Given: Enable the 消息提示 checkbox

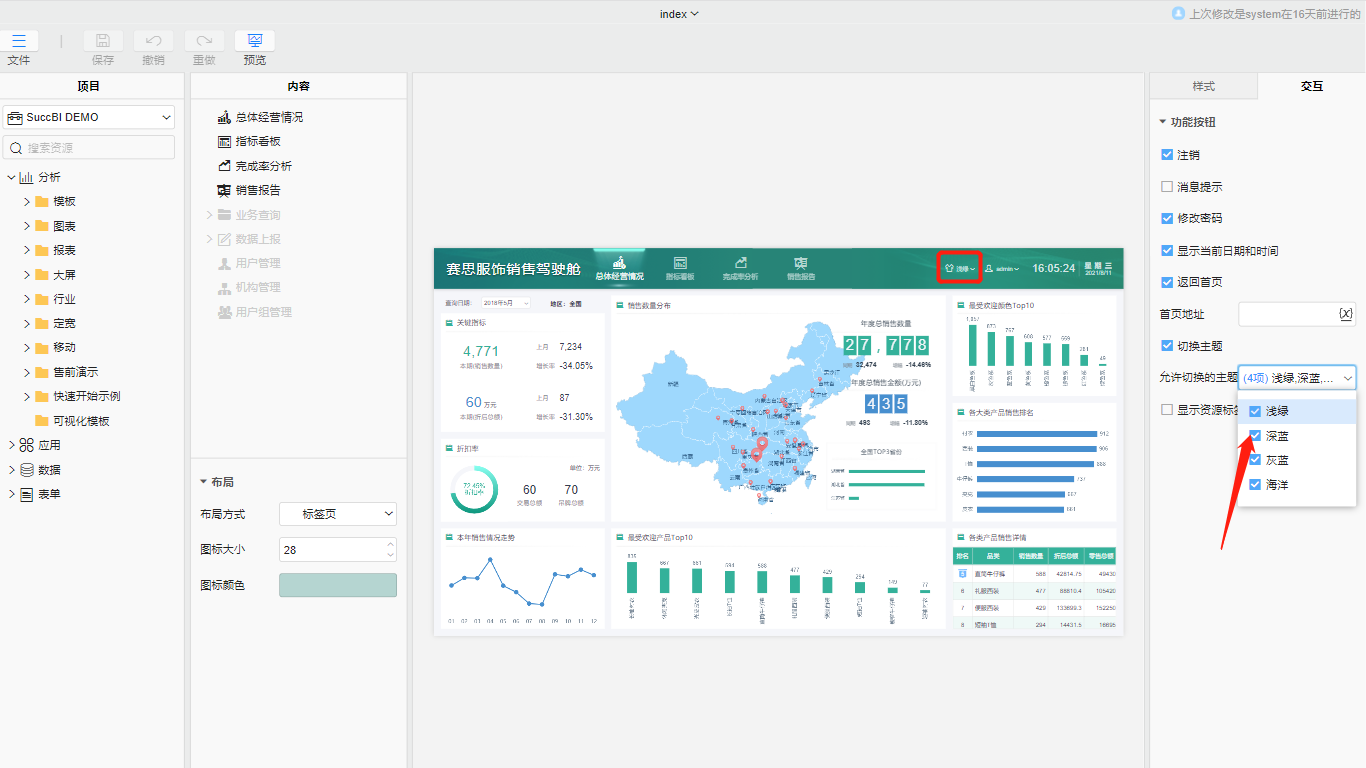Looking at the screenshot, I should tap(1166, 187).
